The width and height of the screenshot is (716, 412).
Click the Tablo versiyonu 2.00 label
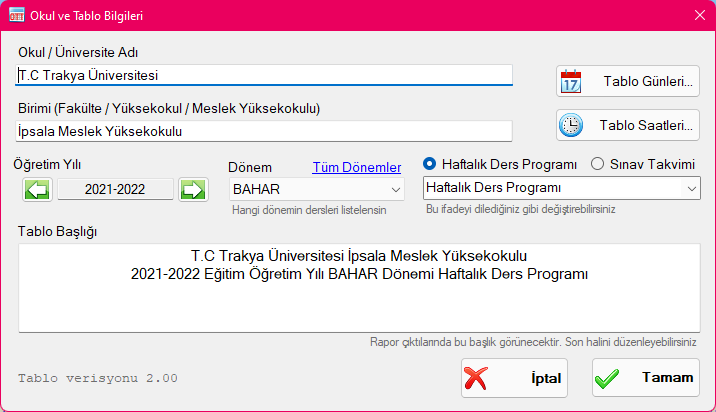[x=98, y=379]
